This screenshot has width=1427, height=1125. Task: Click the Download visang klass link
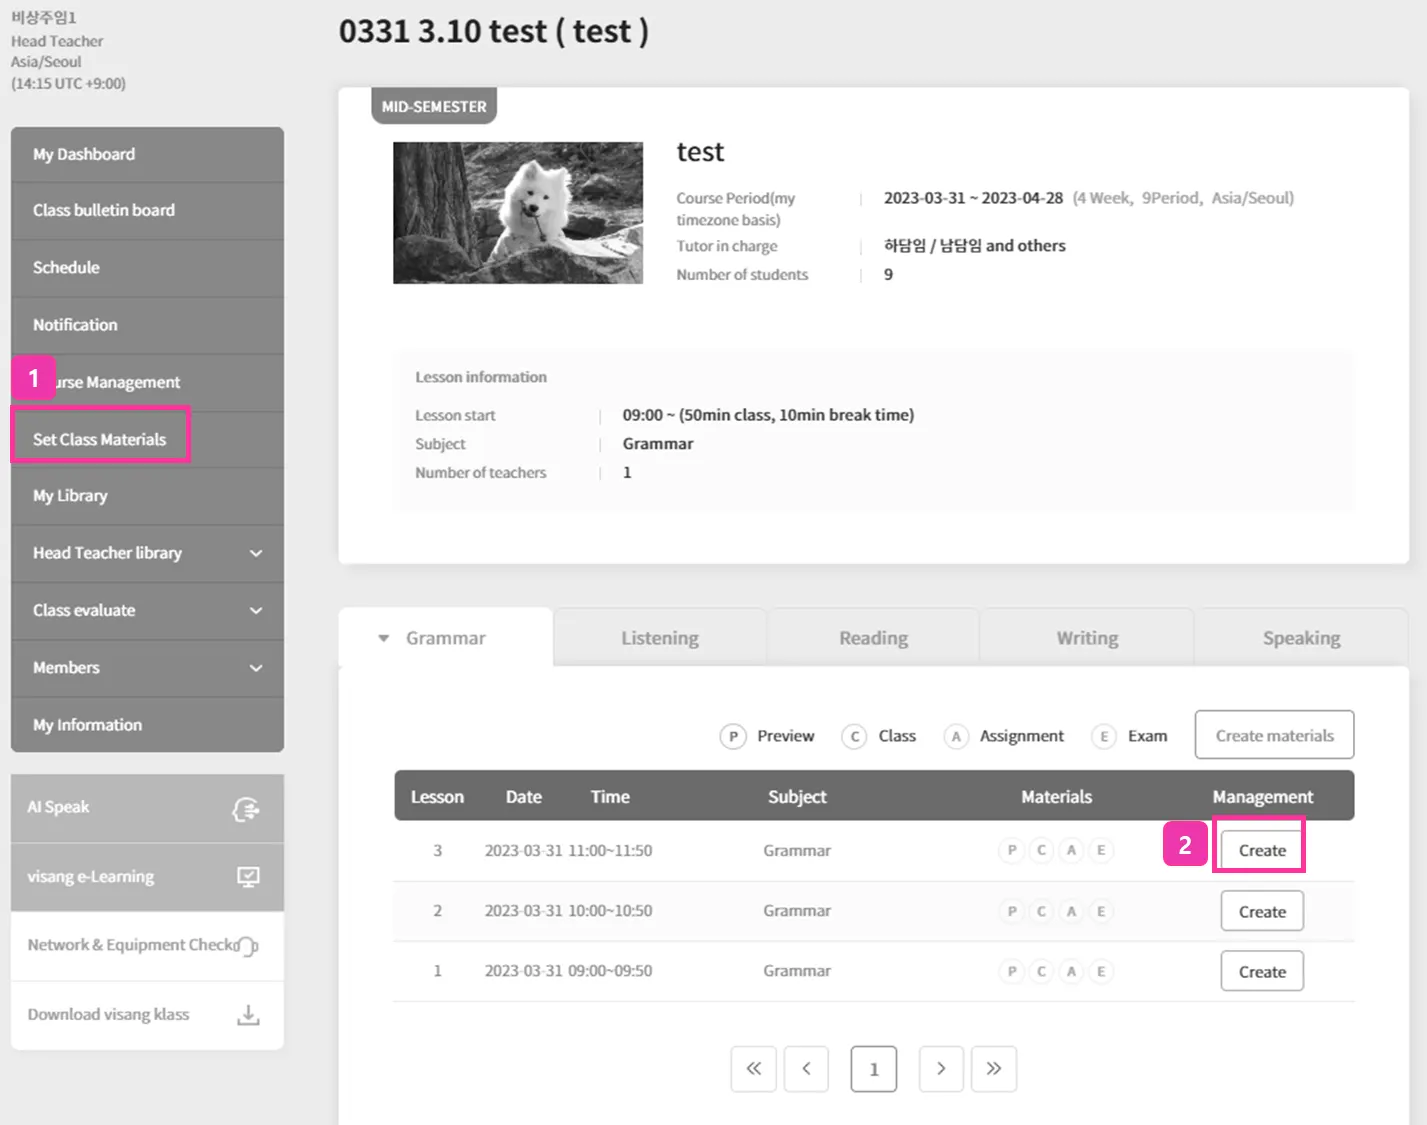[147, 1015]
